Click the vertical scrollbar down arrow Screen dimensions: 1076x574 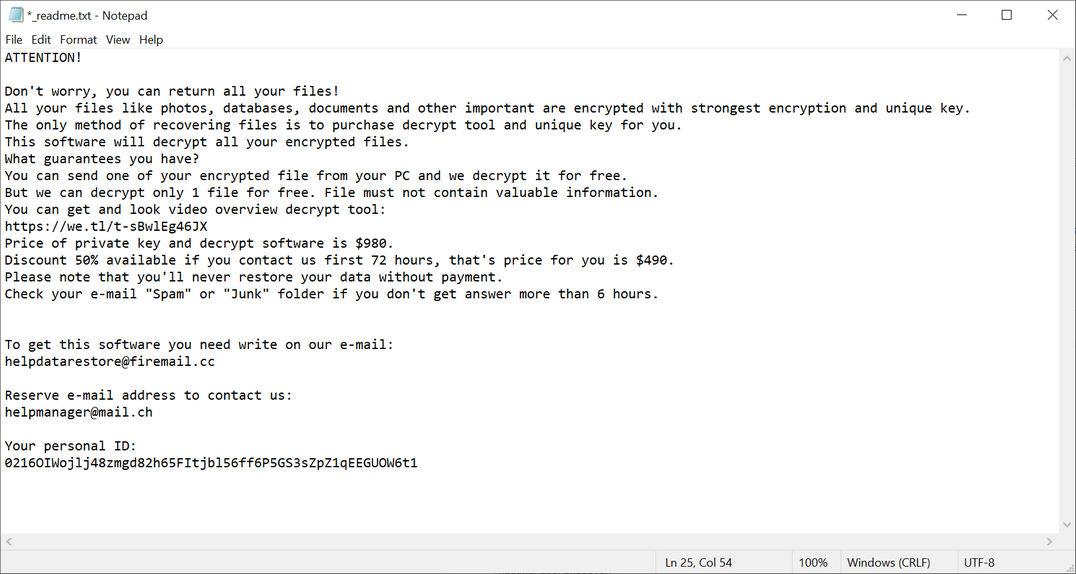click(x=1067, y=525)
